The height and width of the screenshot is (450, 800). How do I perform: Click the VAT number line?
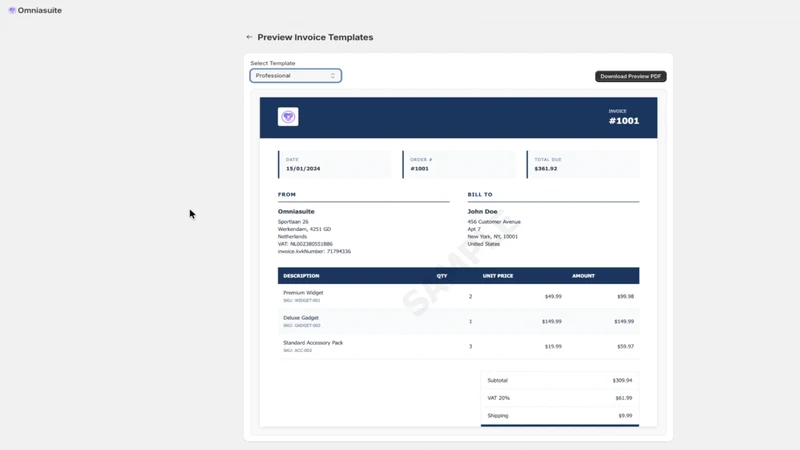click(x=305, y=244)
